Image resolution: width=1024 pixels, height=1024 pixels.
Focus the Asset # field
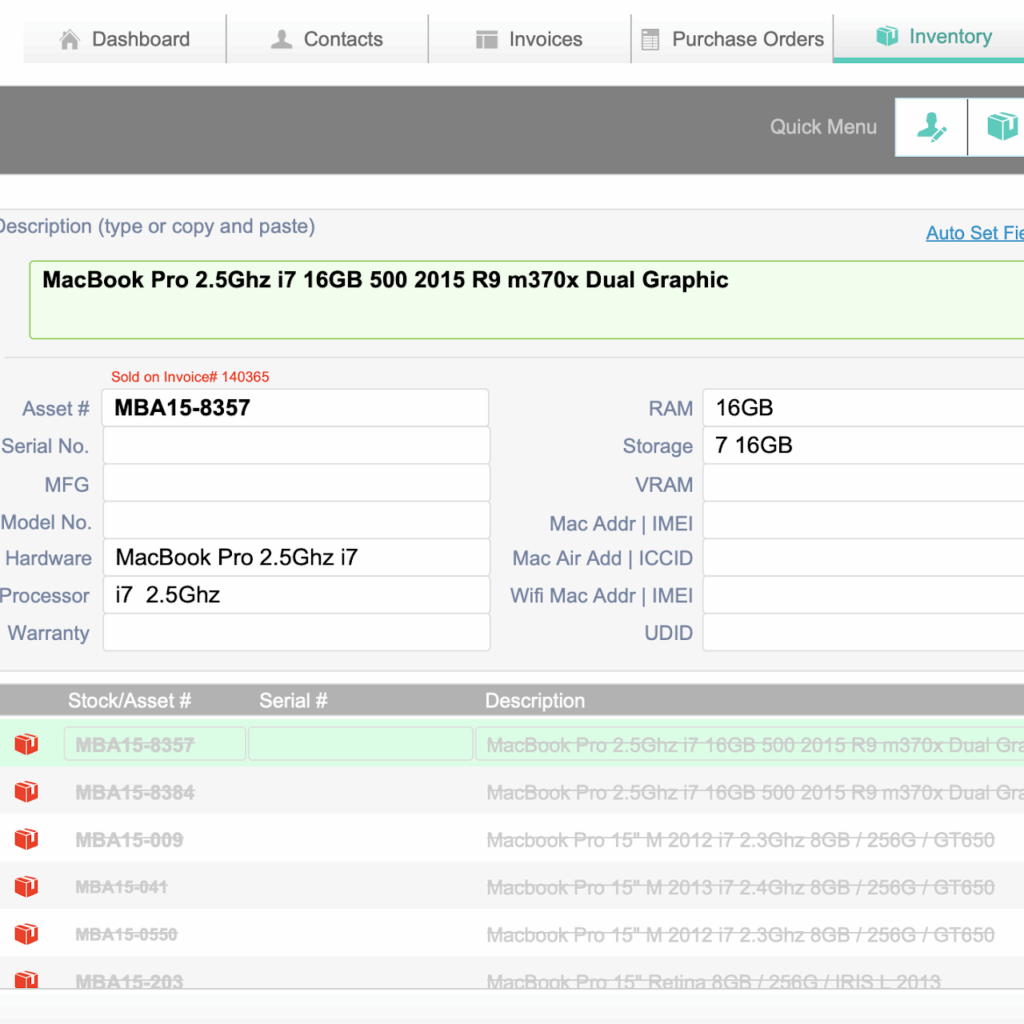click(x=296, y=408)
